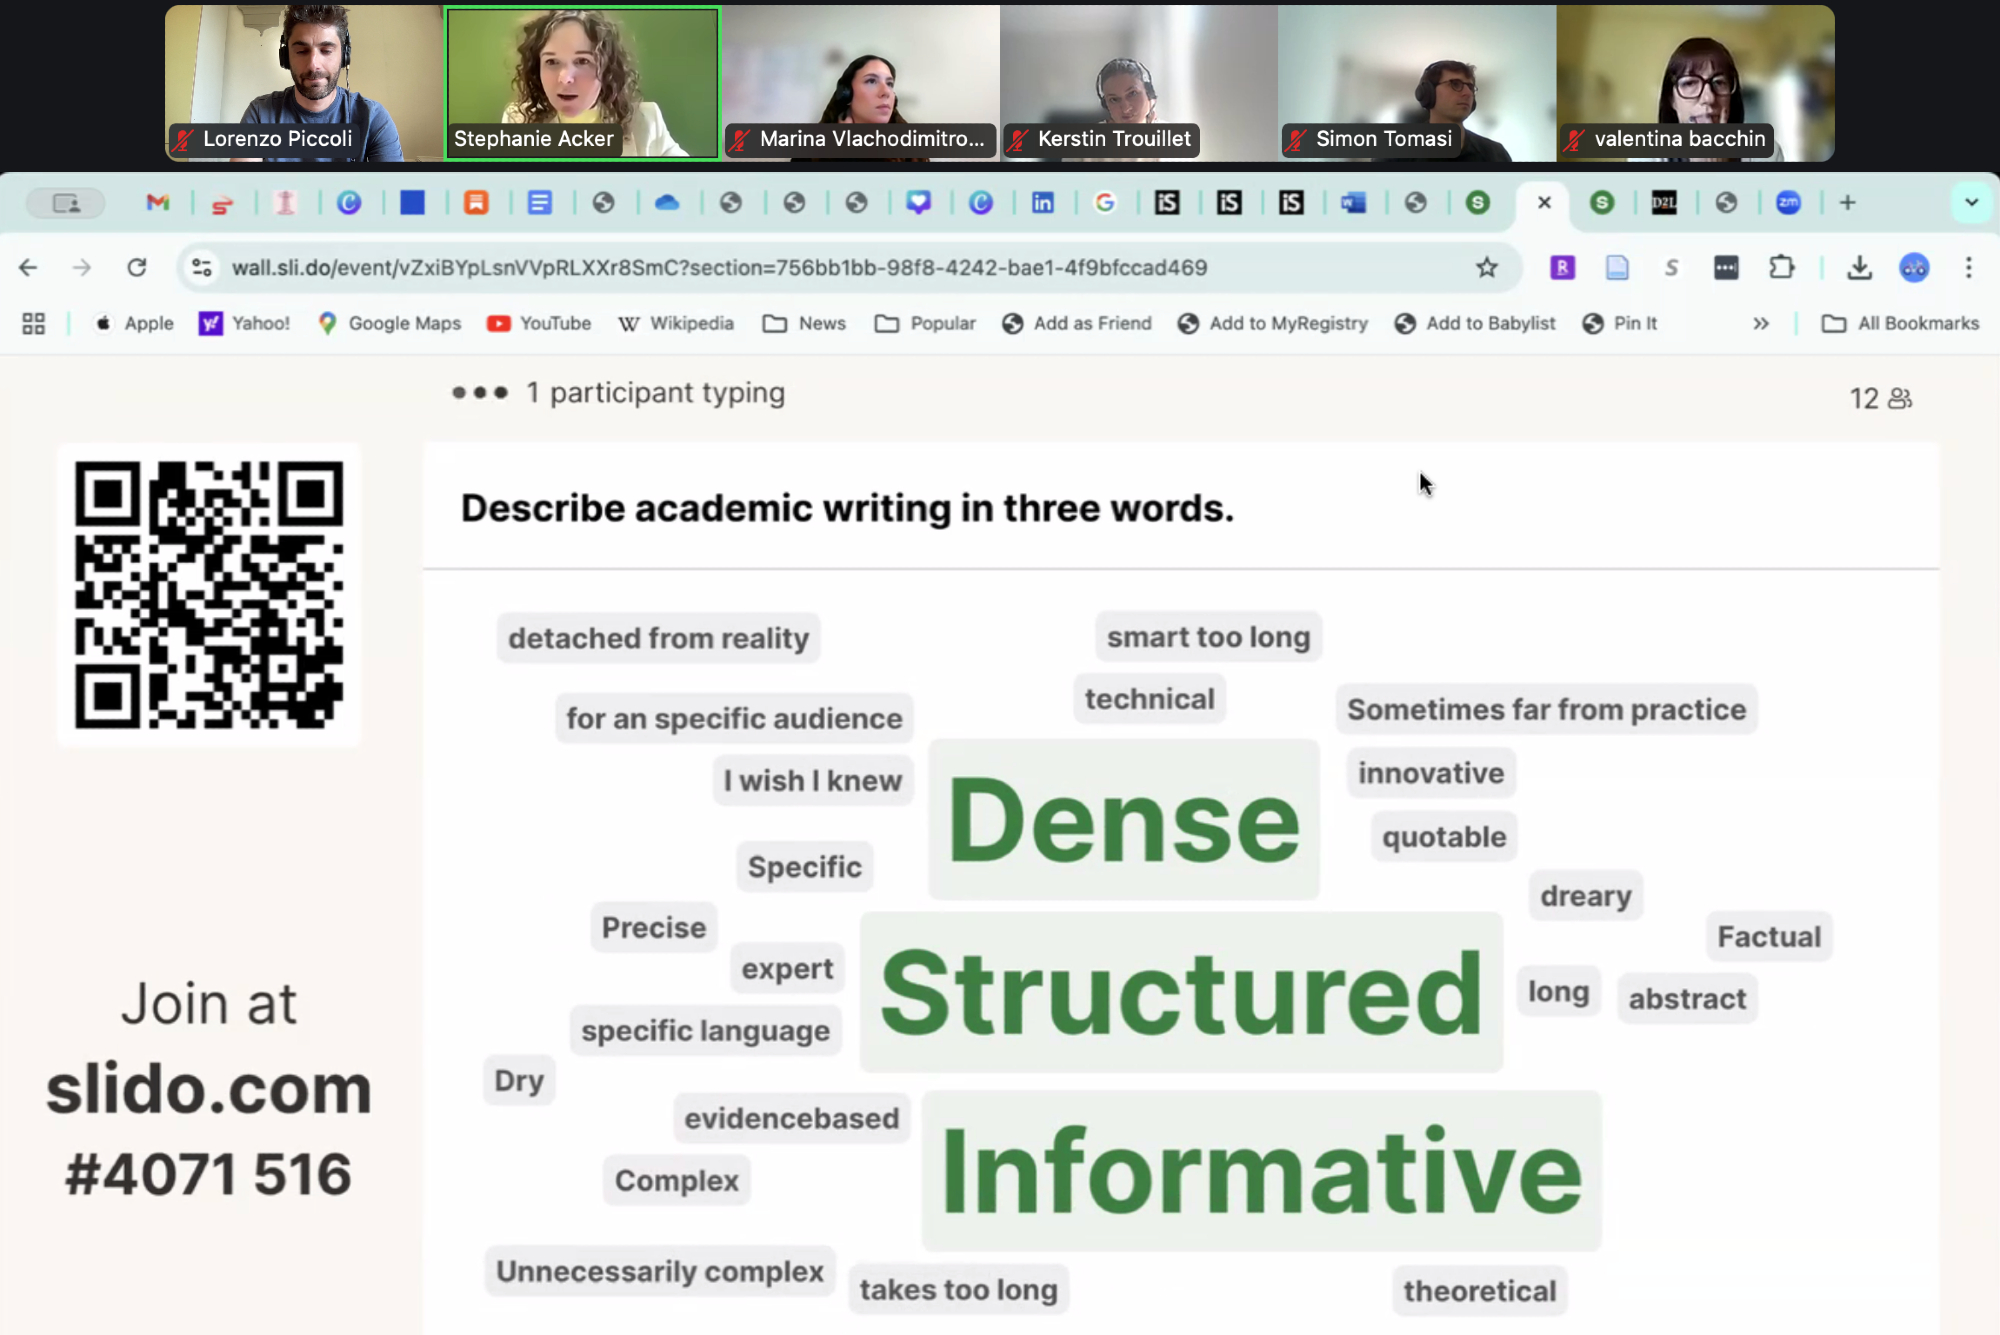Click the site information icon in address bar
Screen dimensions: 2000x1335
pyautogui.click(x=202, y=267)
